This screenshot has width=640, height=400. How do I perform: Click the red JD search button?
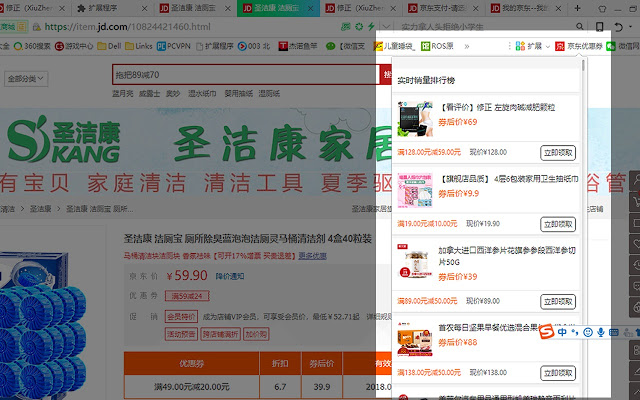[386, 75]
